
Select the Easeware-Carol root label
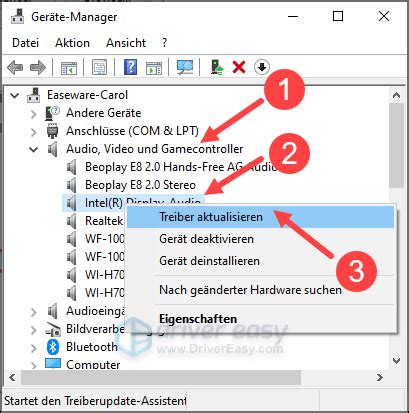click(87, 95)
